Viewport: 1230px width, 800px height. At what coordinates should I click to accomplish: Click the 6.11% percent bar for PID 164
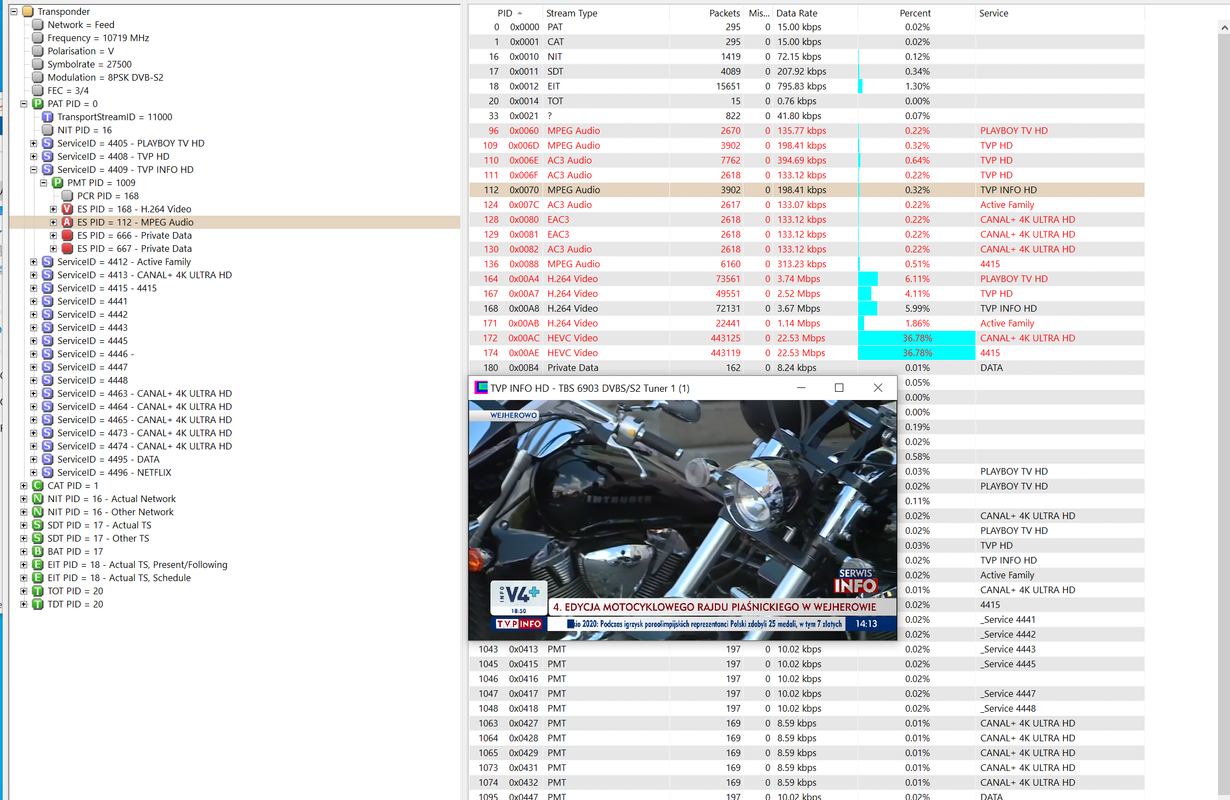tap(868, 279)
